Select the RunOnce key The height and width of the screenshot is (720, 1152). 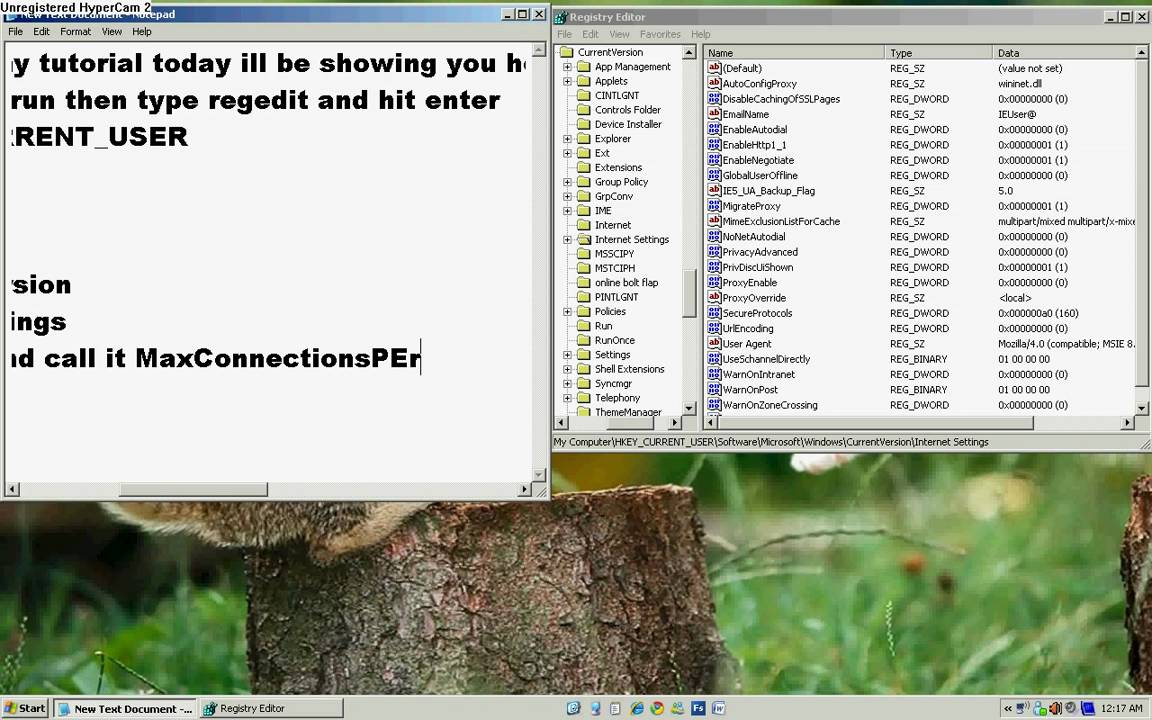pos(614,340)
